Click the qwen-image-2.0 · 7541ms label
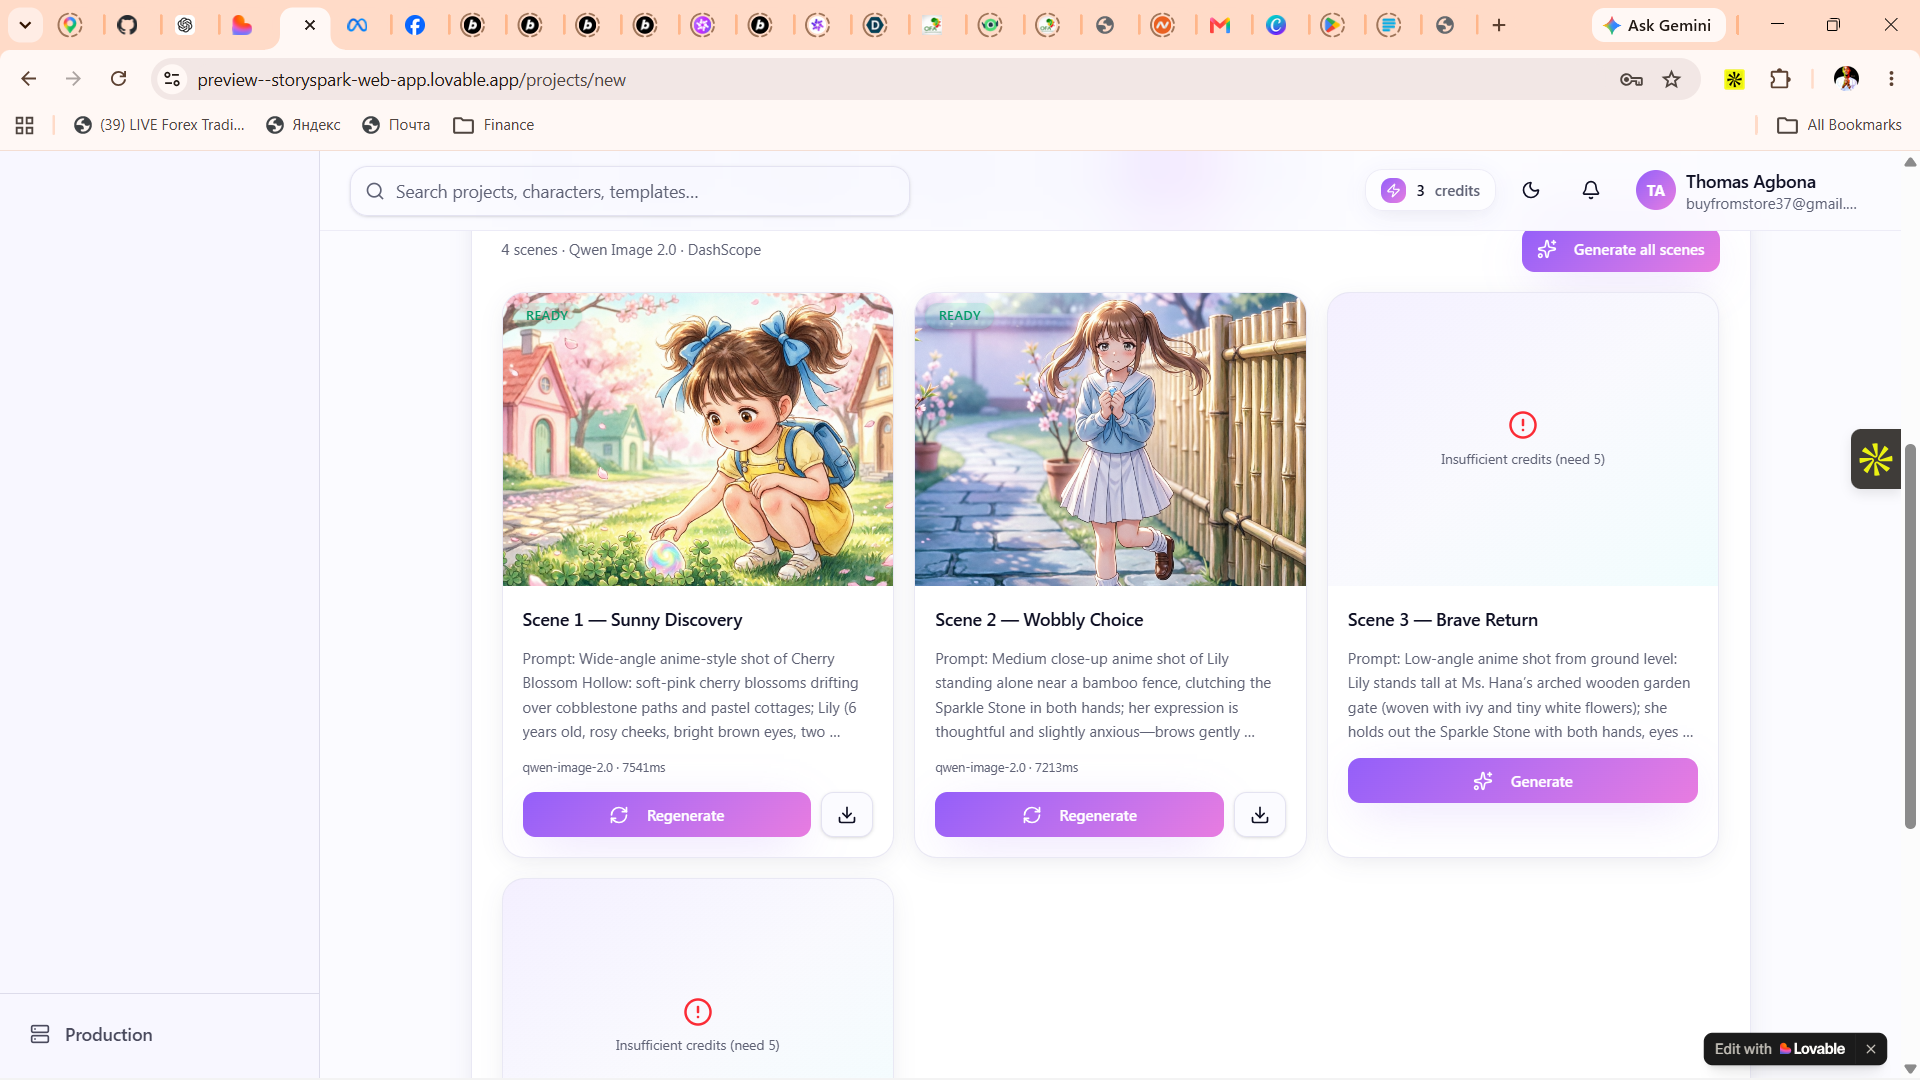 point(594,768)
